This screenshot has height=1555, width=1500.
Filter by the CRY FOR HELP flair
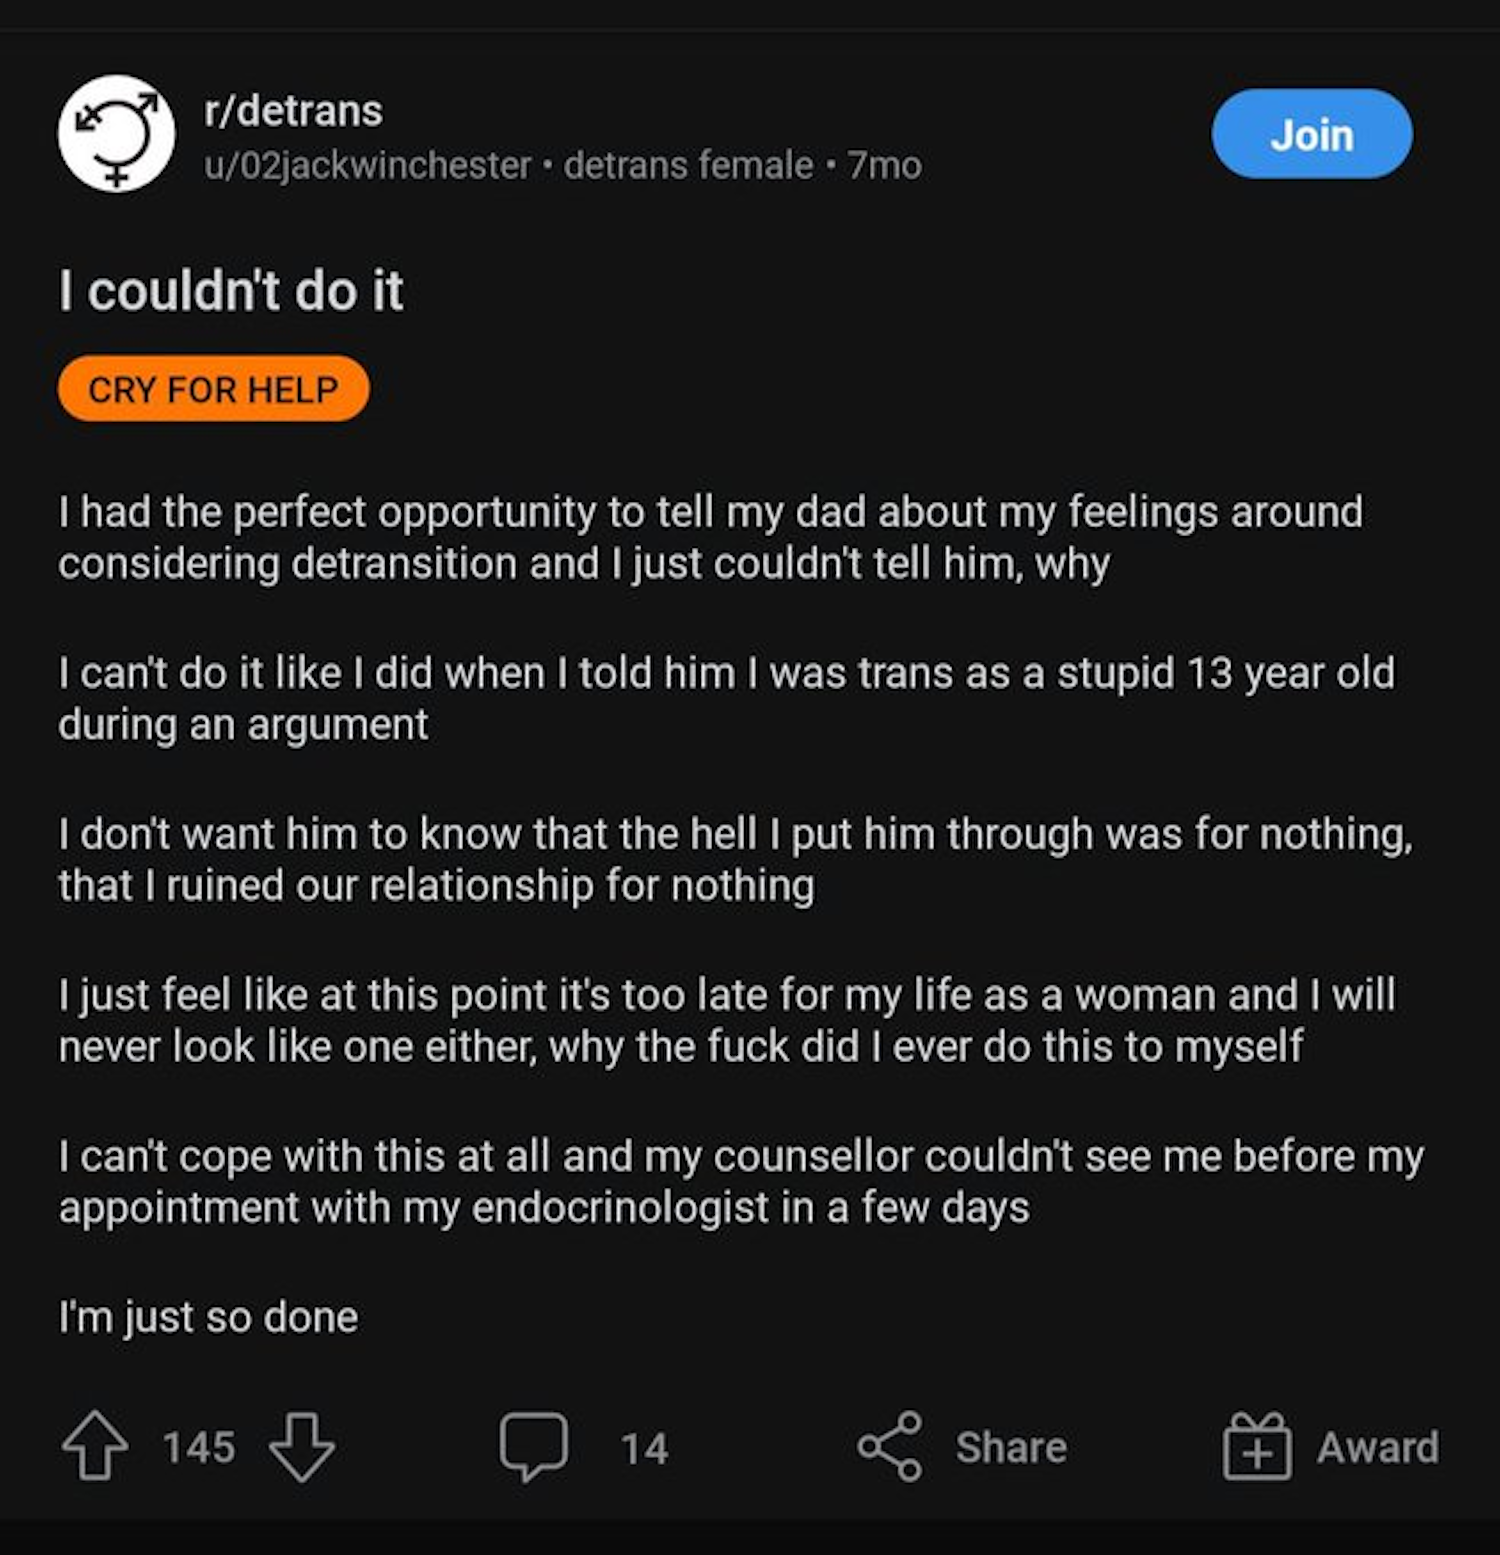[213, 389]
